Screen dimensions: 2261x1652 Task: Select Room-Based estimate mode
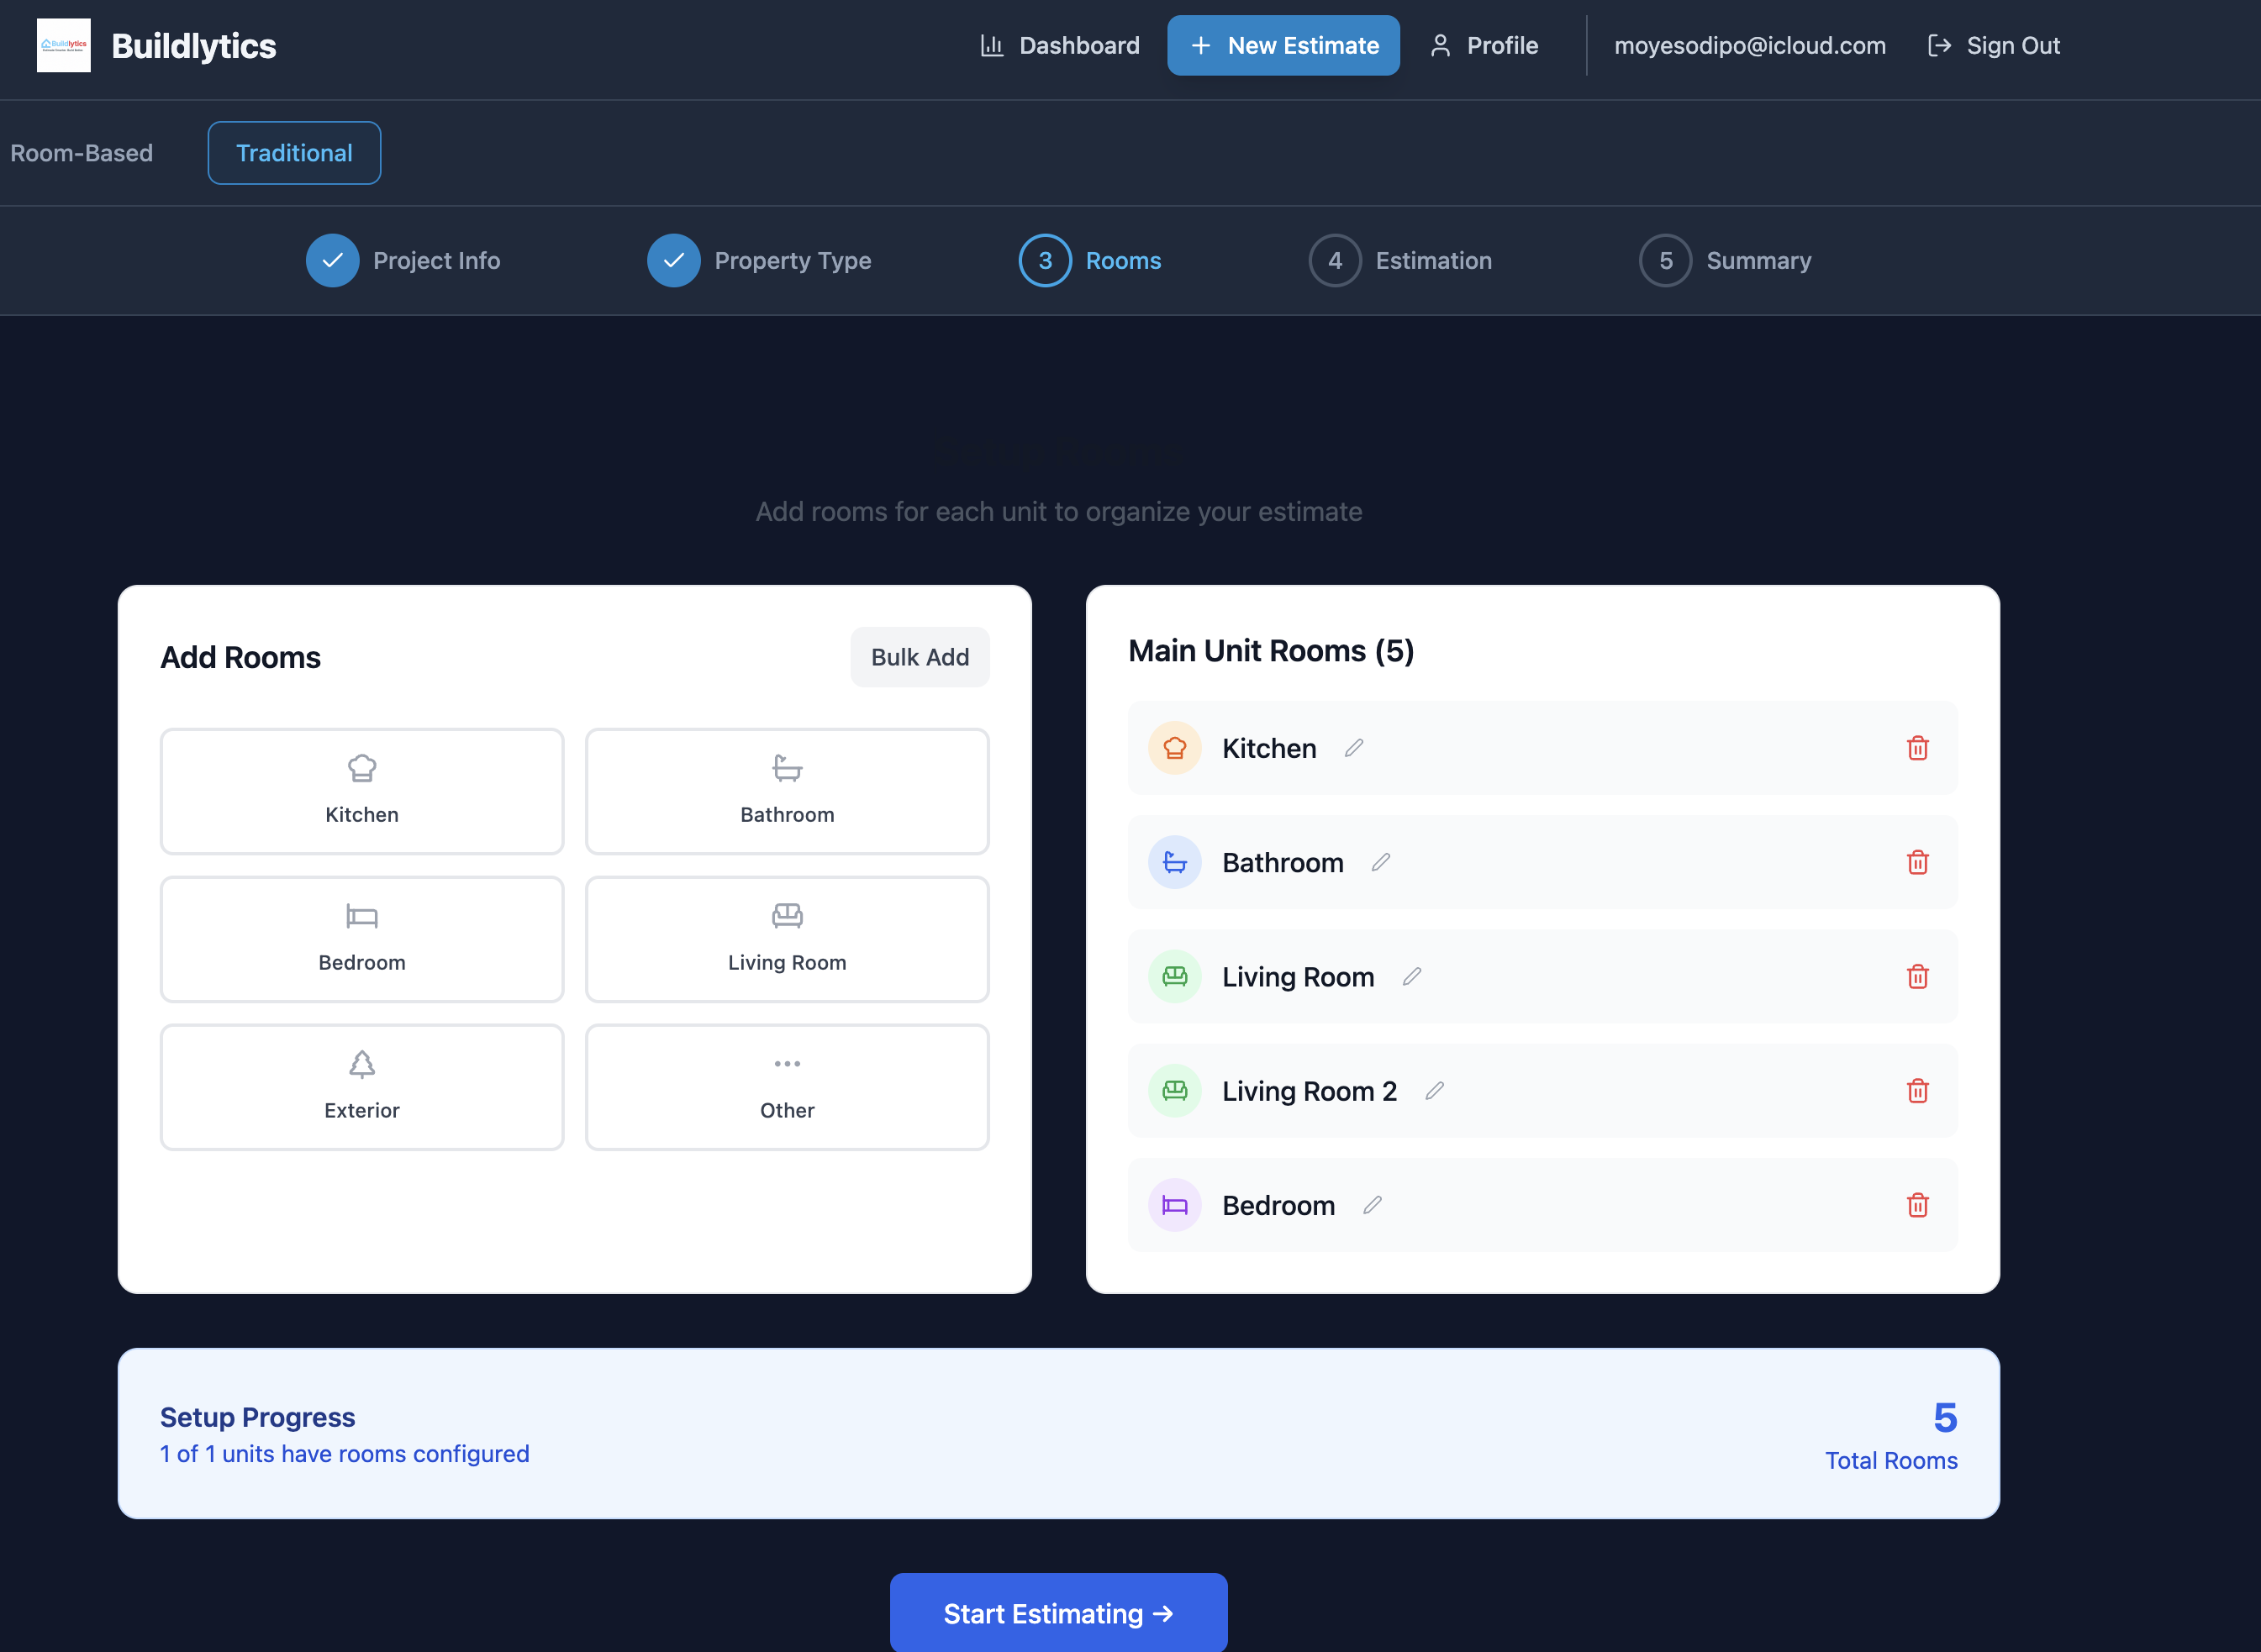[82, 153]
